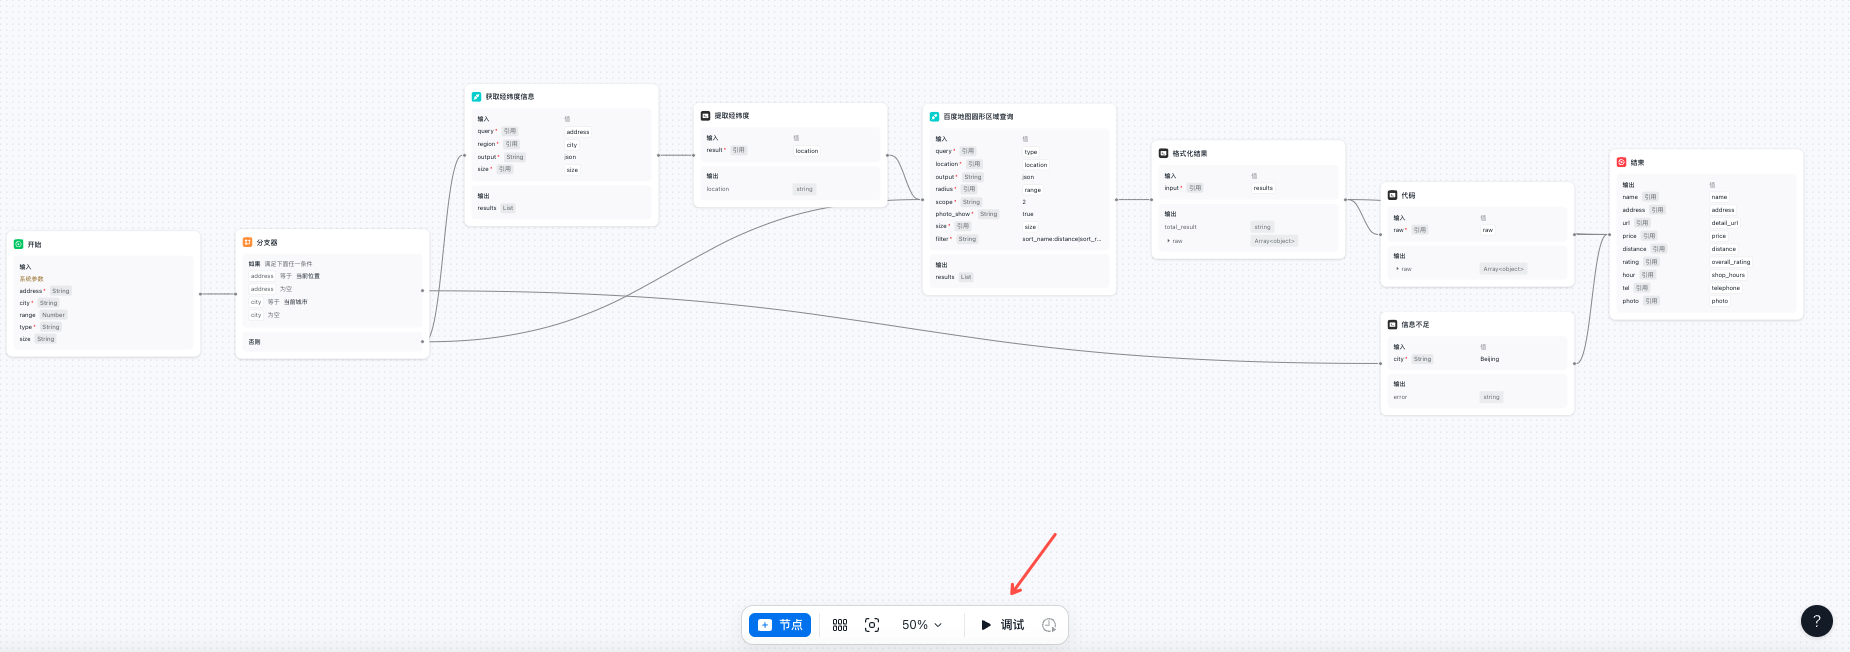This screenshot has width=1850, height=652.
Task: Expand the raw output in 代码 node
Action: pyautogui.click(x=1397, y=269)
